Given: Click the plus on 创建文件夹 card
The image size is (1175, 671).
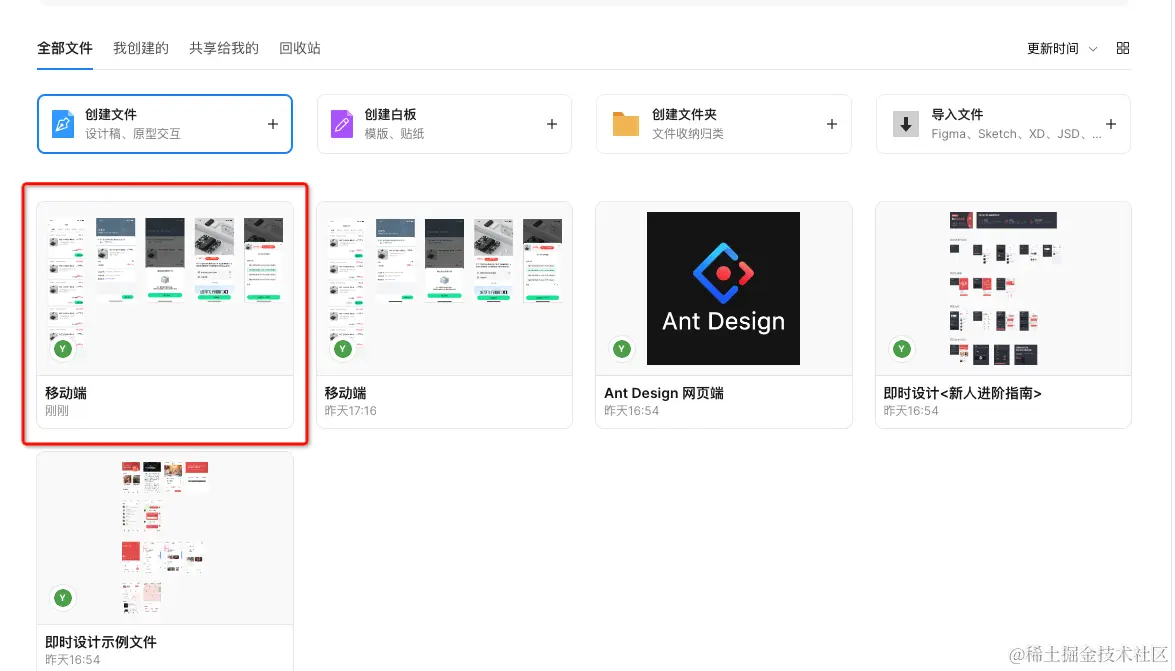Looking at the screenshot, I should [832, 124].
